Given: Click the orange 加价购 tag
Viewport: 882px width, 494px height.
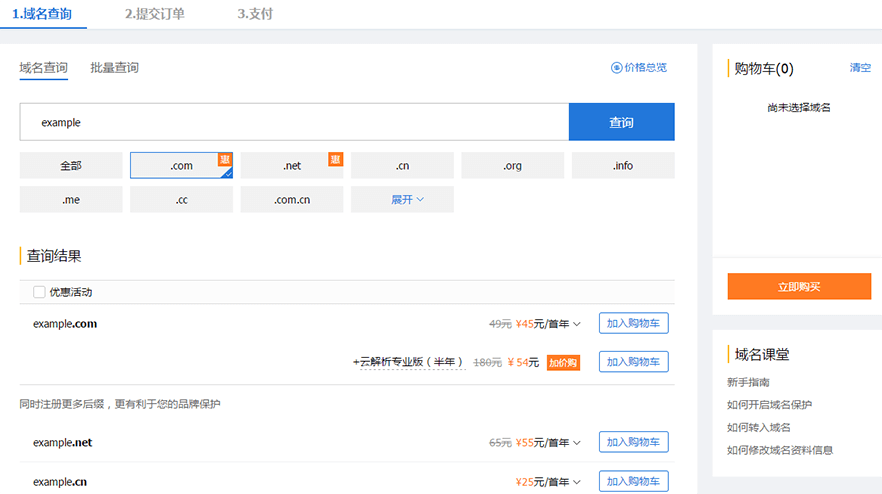Looking at the screenshot, I should click(x=563, y=363).
